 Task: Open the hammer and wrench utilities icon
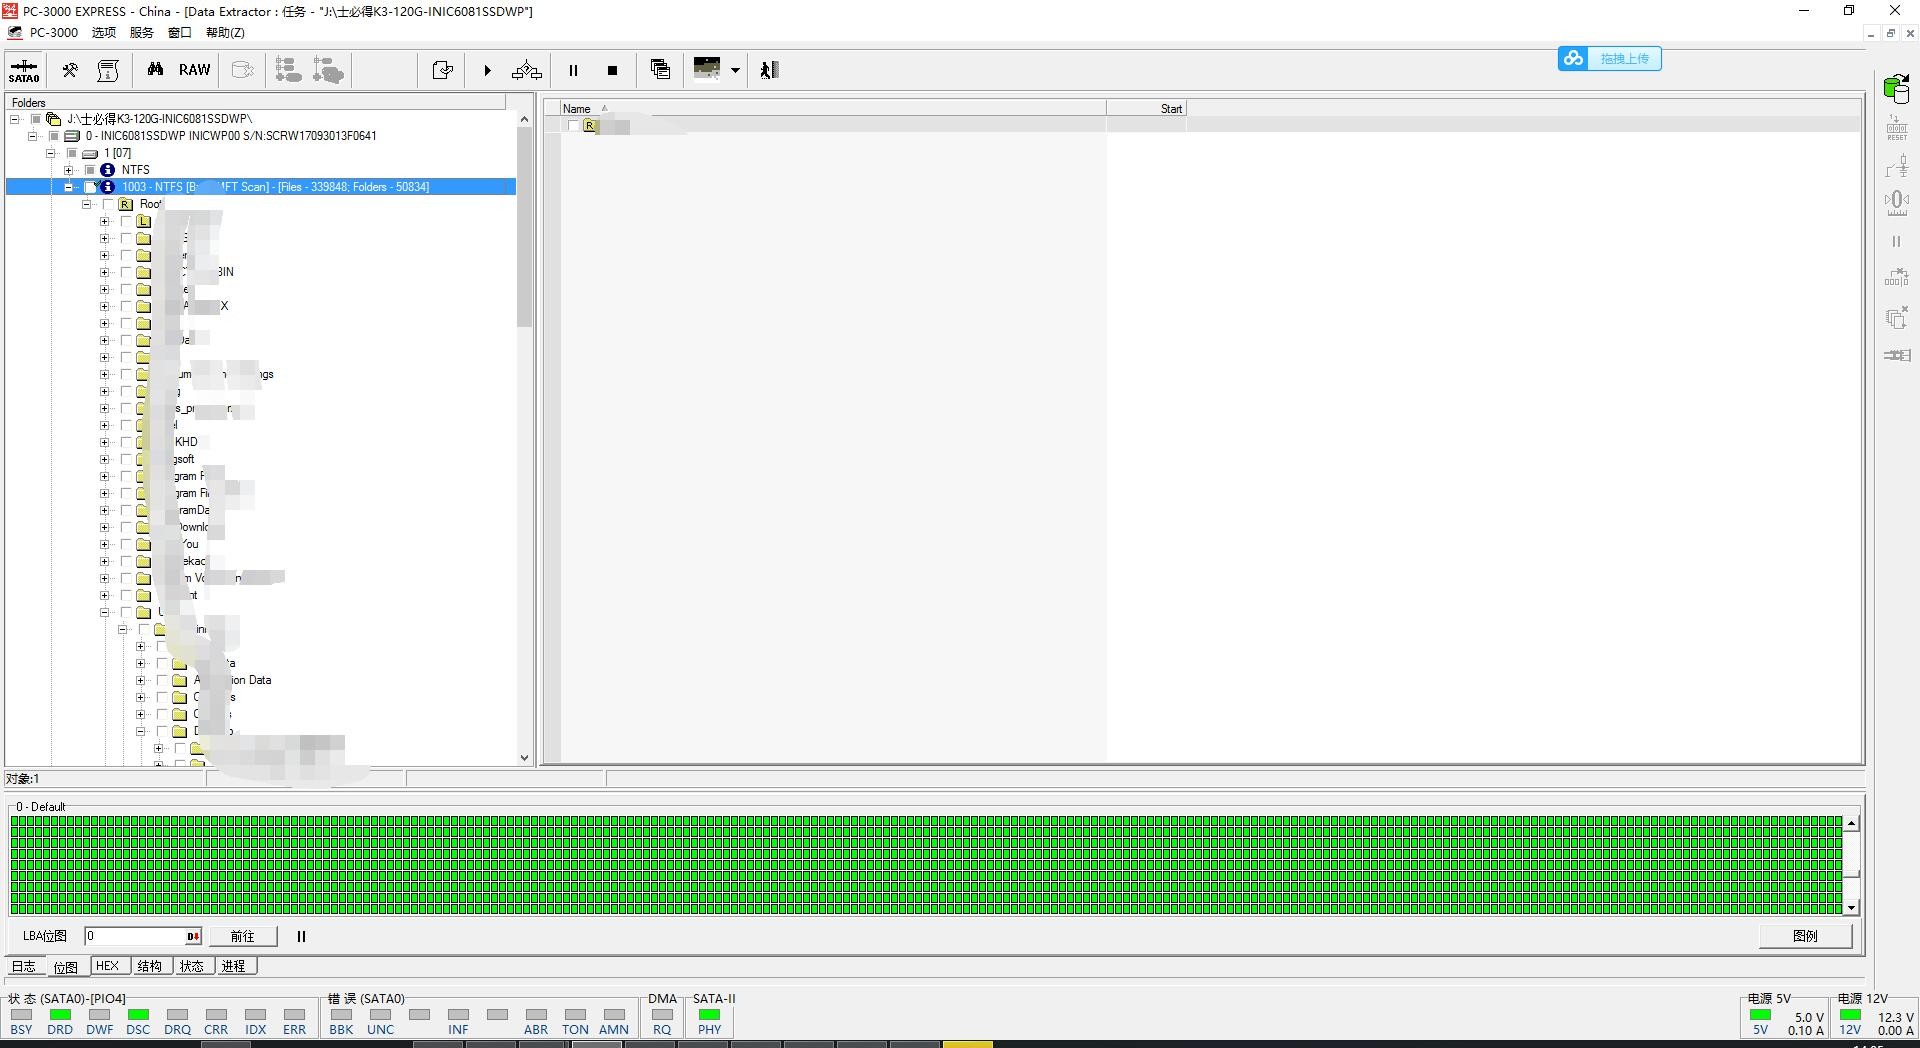click(x=70, y=70)
